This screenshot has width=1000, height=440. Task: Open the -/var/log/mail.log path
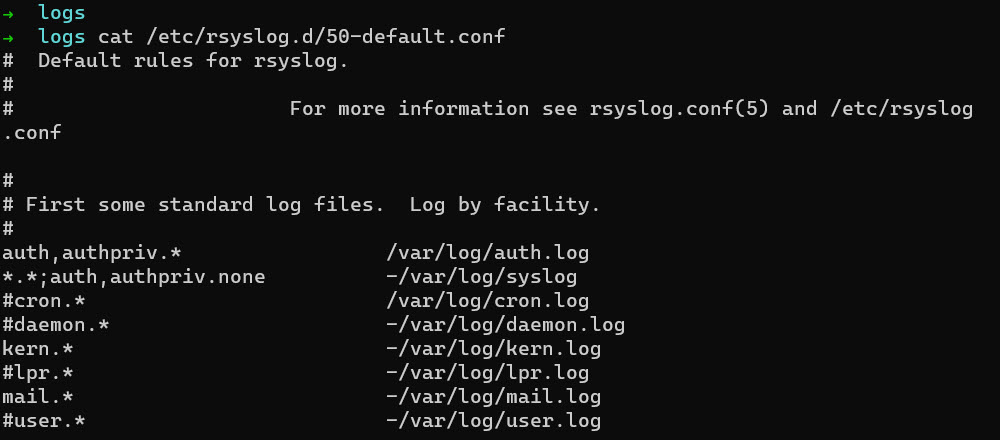coord(493,397)
